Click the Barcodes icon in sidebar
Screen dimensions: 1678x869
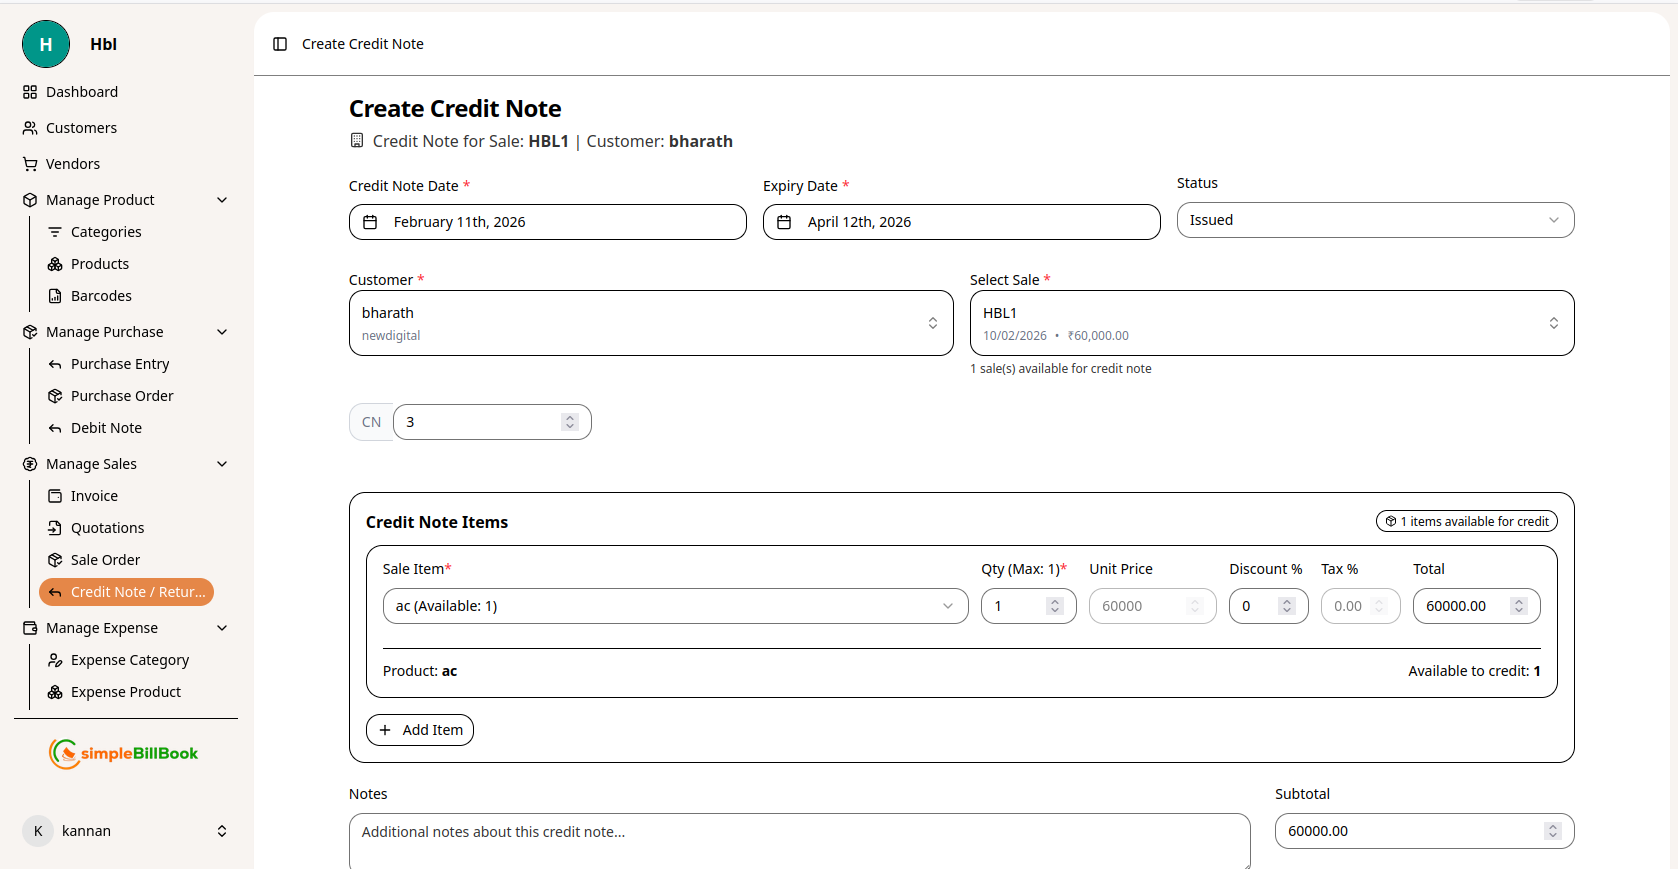(55, 296)
